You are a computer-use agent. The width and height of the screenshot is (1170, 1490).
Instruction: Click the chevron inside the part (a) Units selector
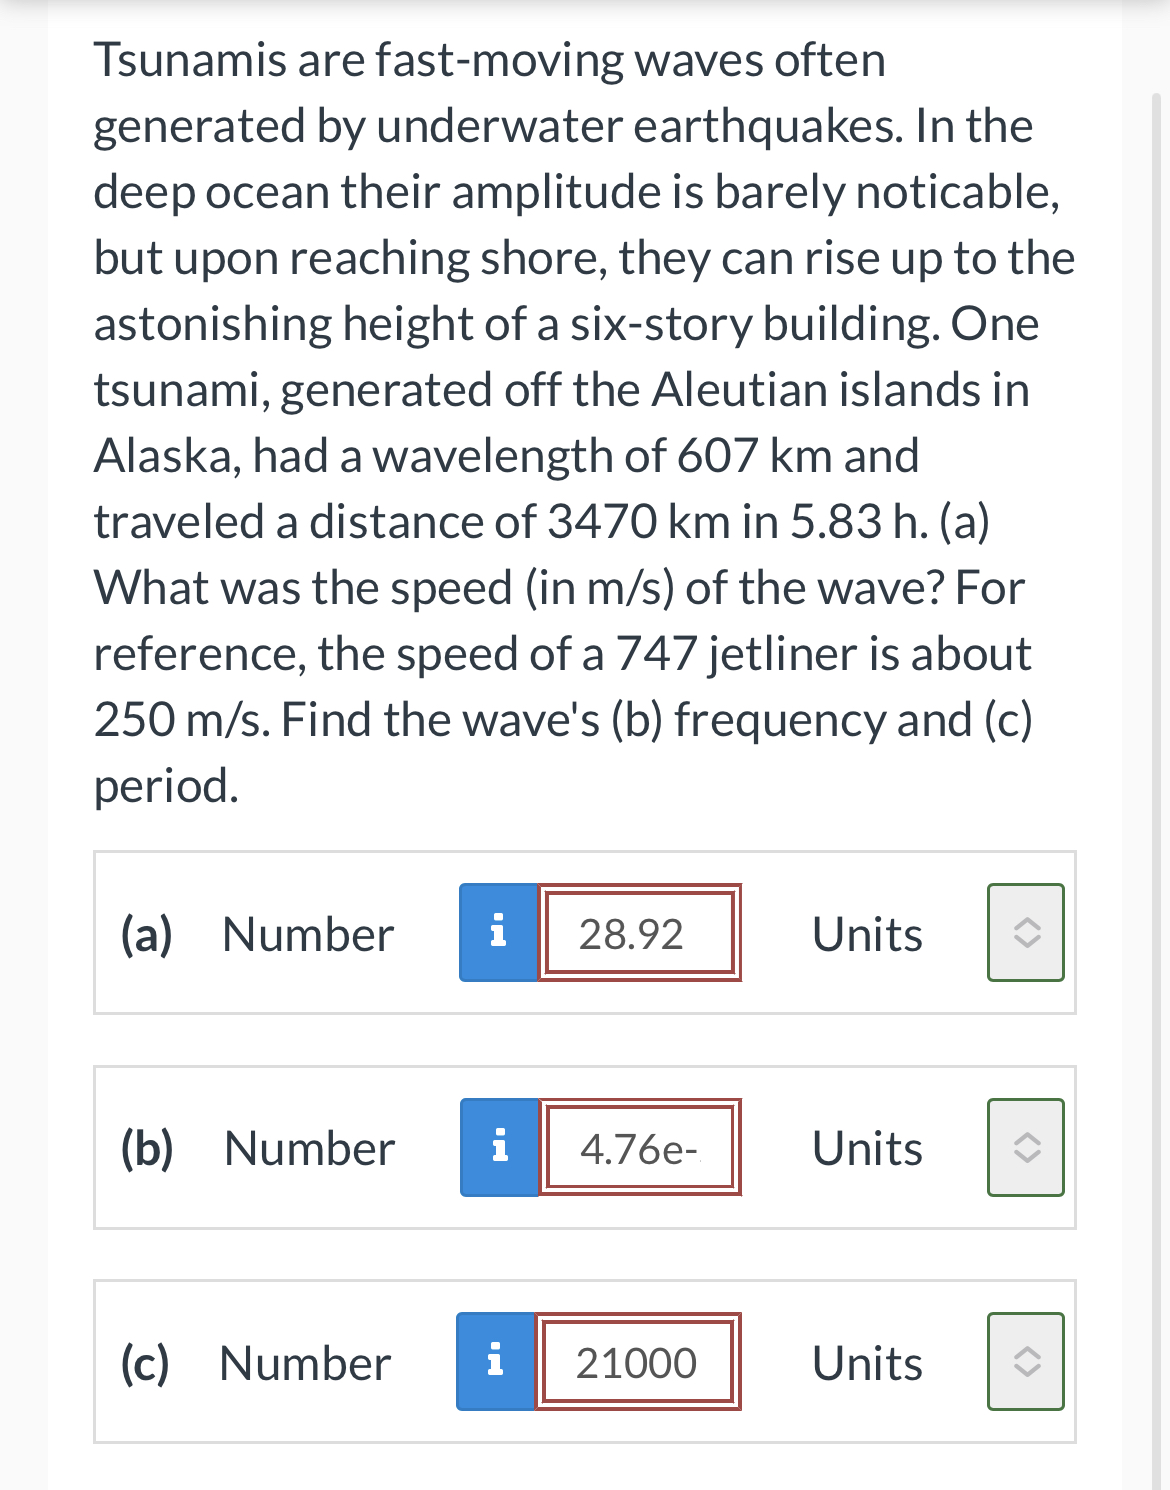click(1024, 933)
